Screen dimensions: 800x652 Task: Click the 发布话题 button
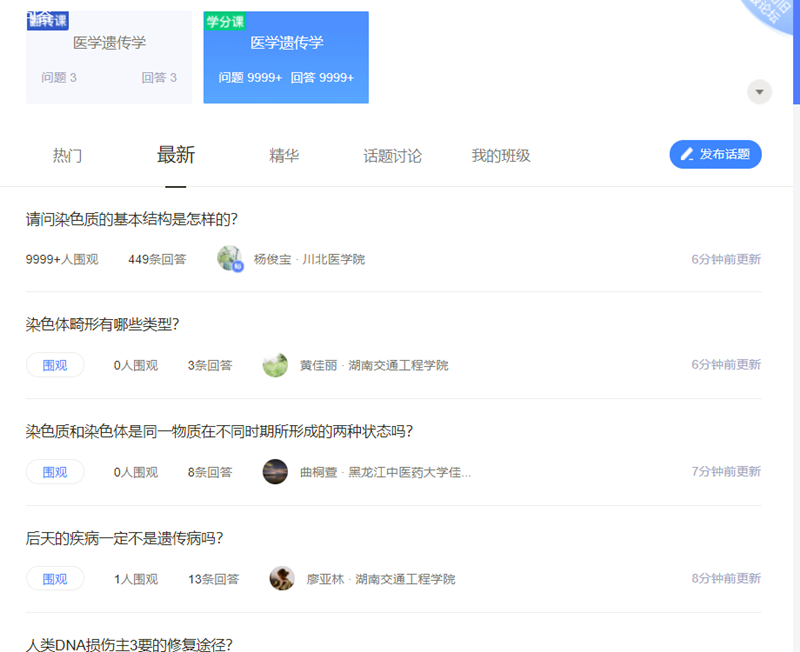[x=715, y=154]
